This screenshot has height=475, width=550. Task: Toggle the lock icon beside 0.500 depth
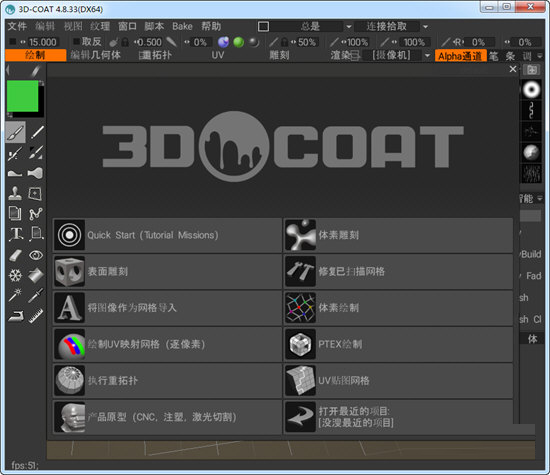pyautogui.click(x=125, y=42)
